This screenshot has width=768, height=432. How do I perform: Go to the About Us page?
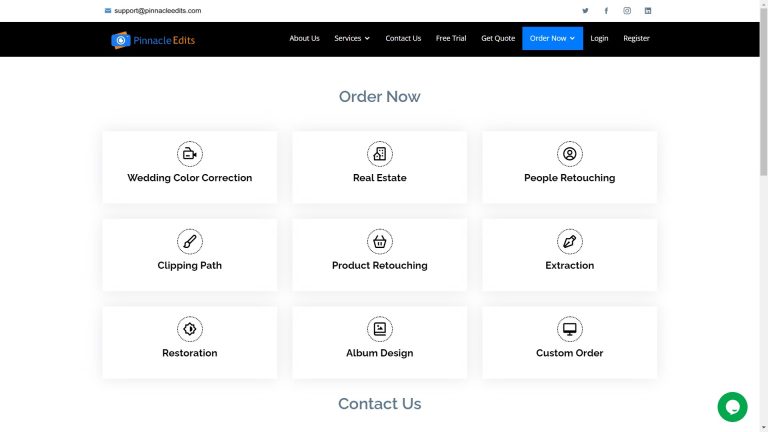(x=304, y=38)
